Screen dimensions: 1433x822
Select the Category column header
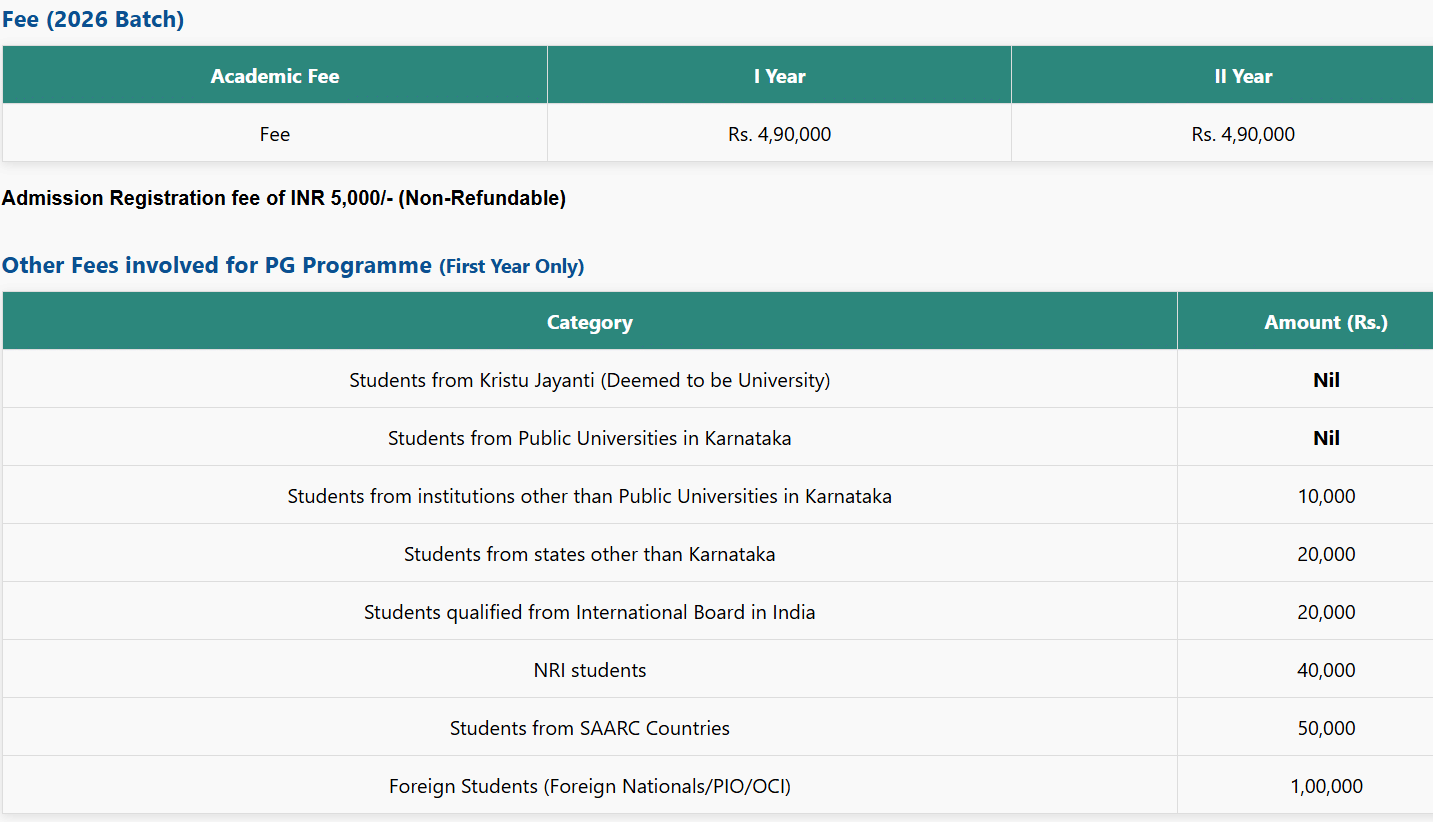click(589, 322)
